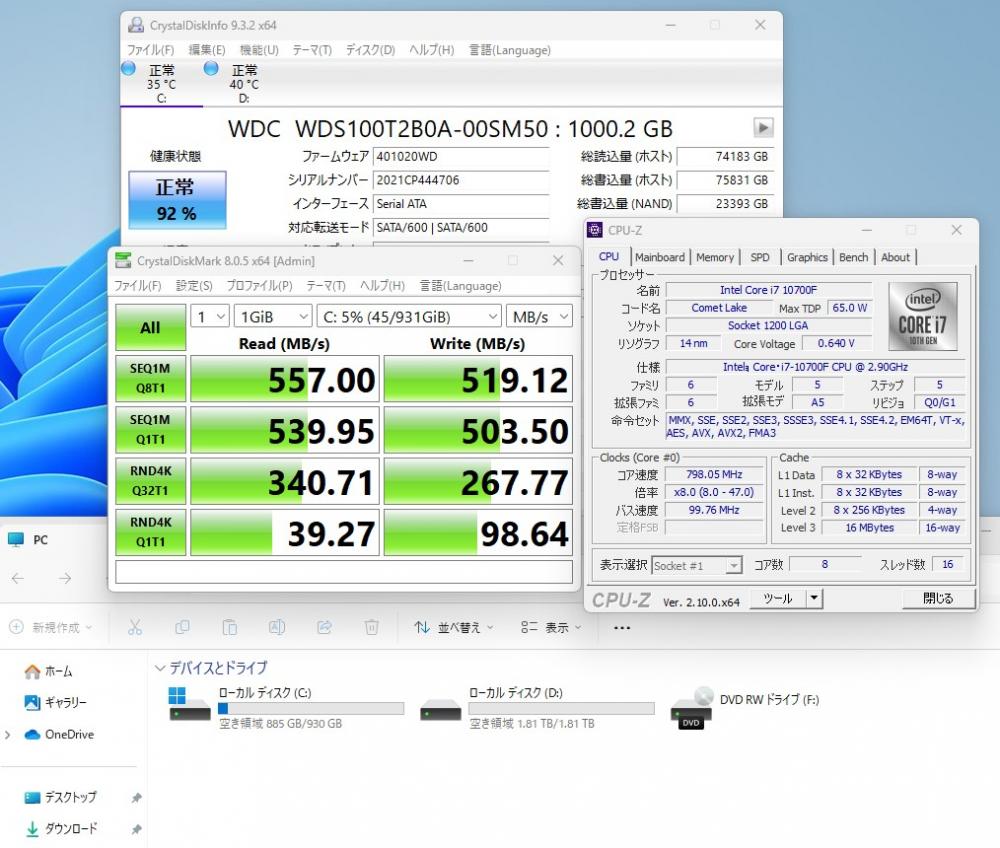Switch to the SPD tab in CPU-Z
Viewport: 1000px width, 848px height.
760,257
